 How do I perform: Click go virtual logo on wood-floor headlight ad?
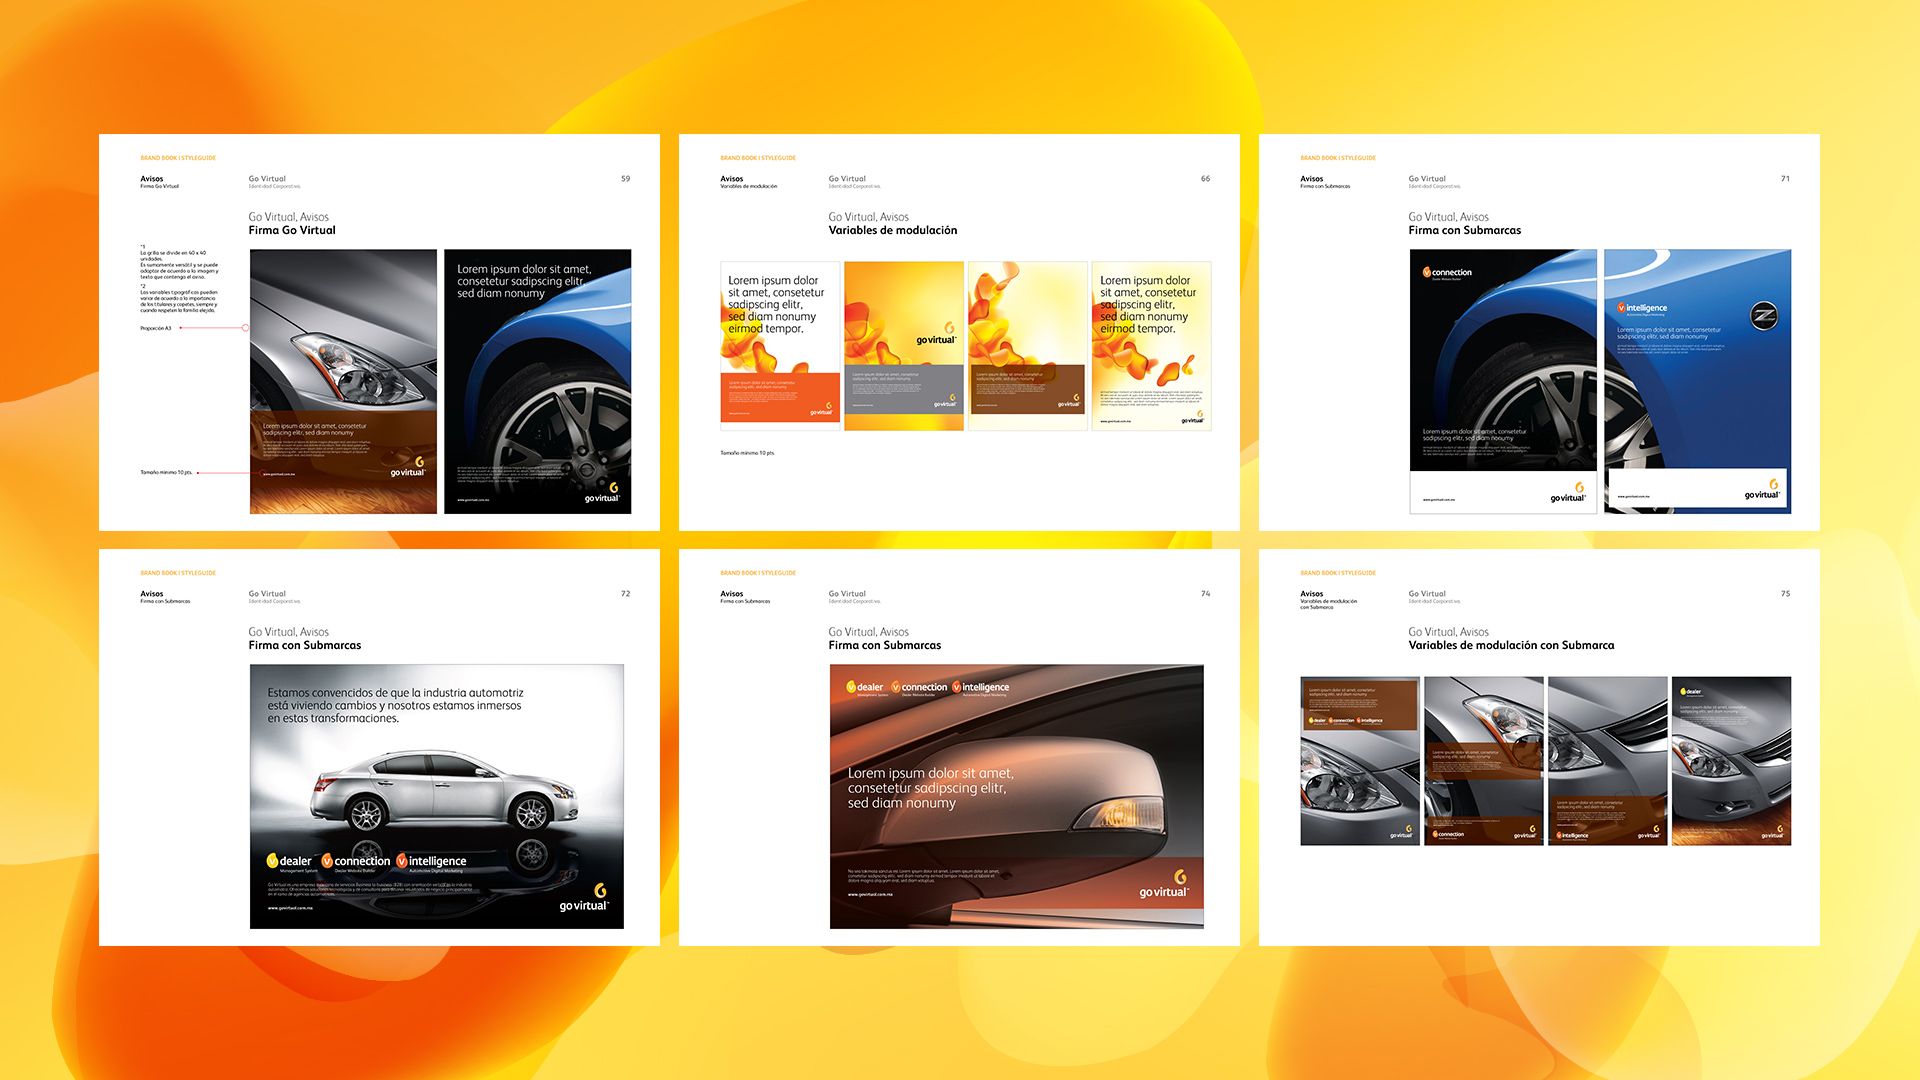pyautogui.click(x=408, y=467)
